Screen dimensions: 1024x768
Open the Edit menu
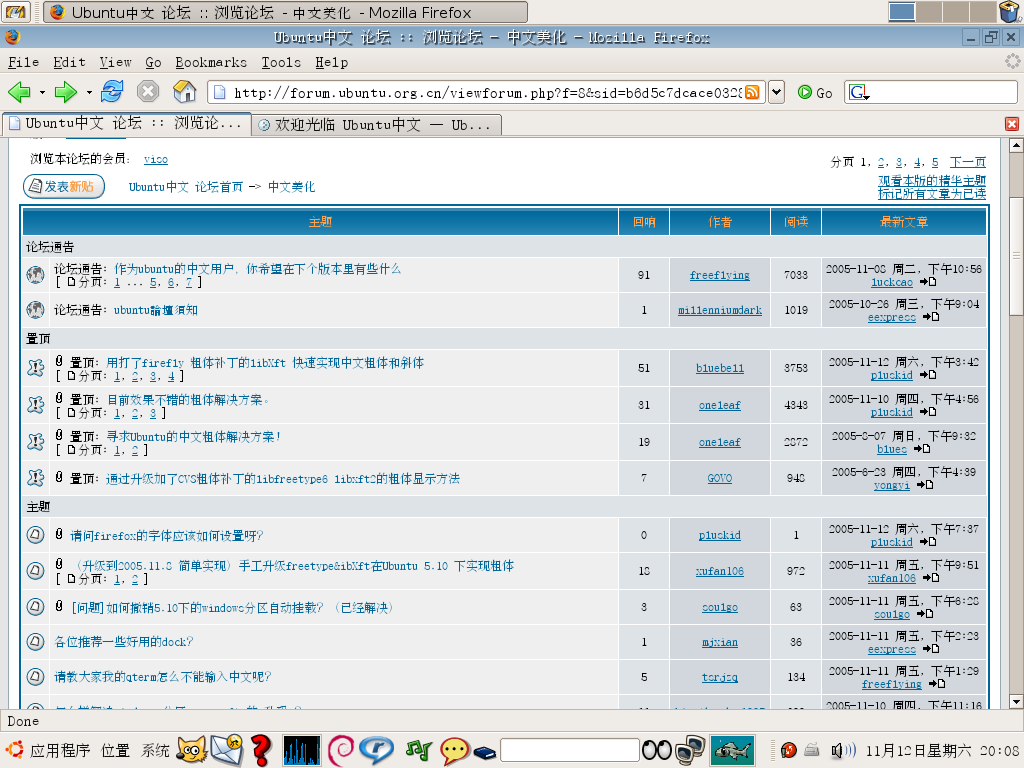[69, 62]
